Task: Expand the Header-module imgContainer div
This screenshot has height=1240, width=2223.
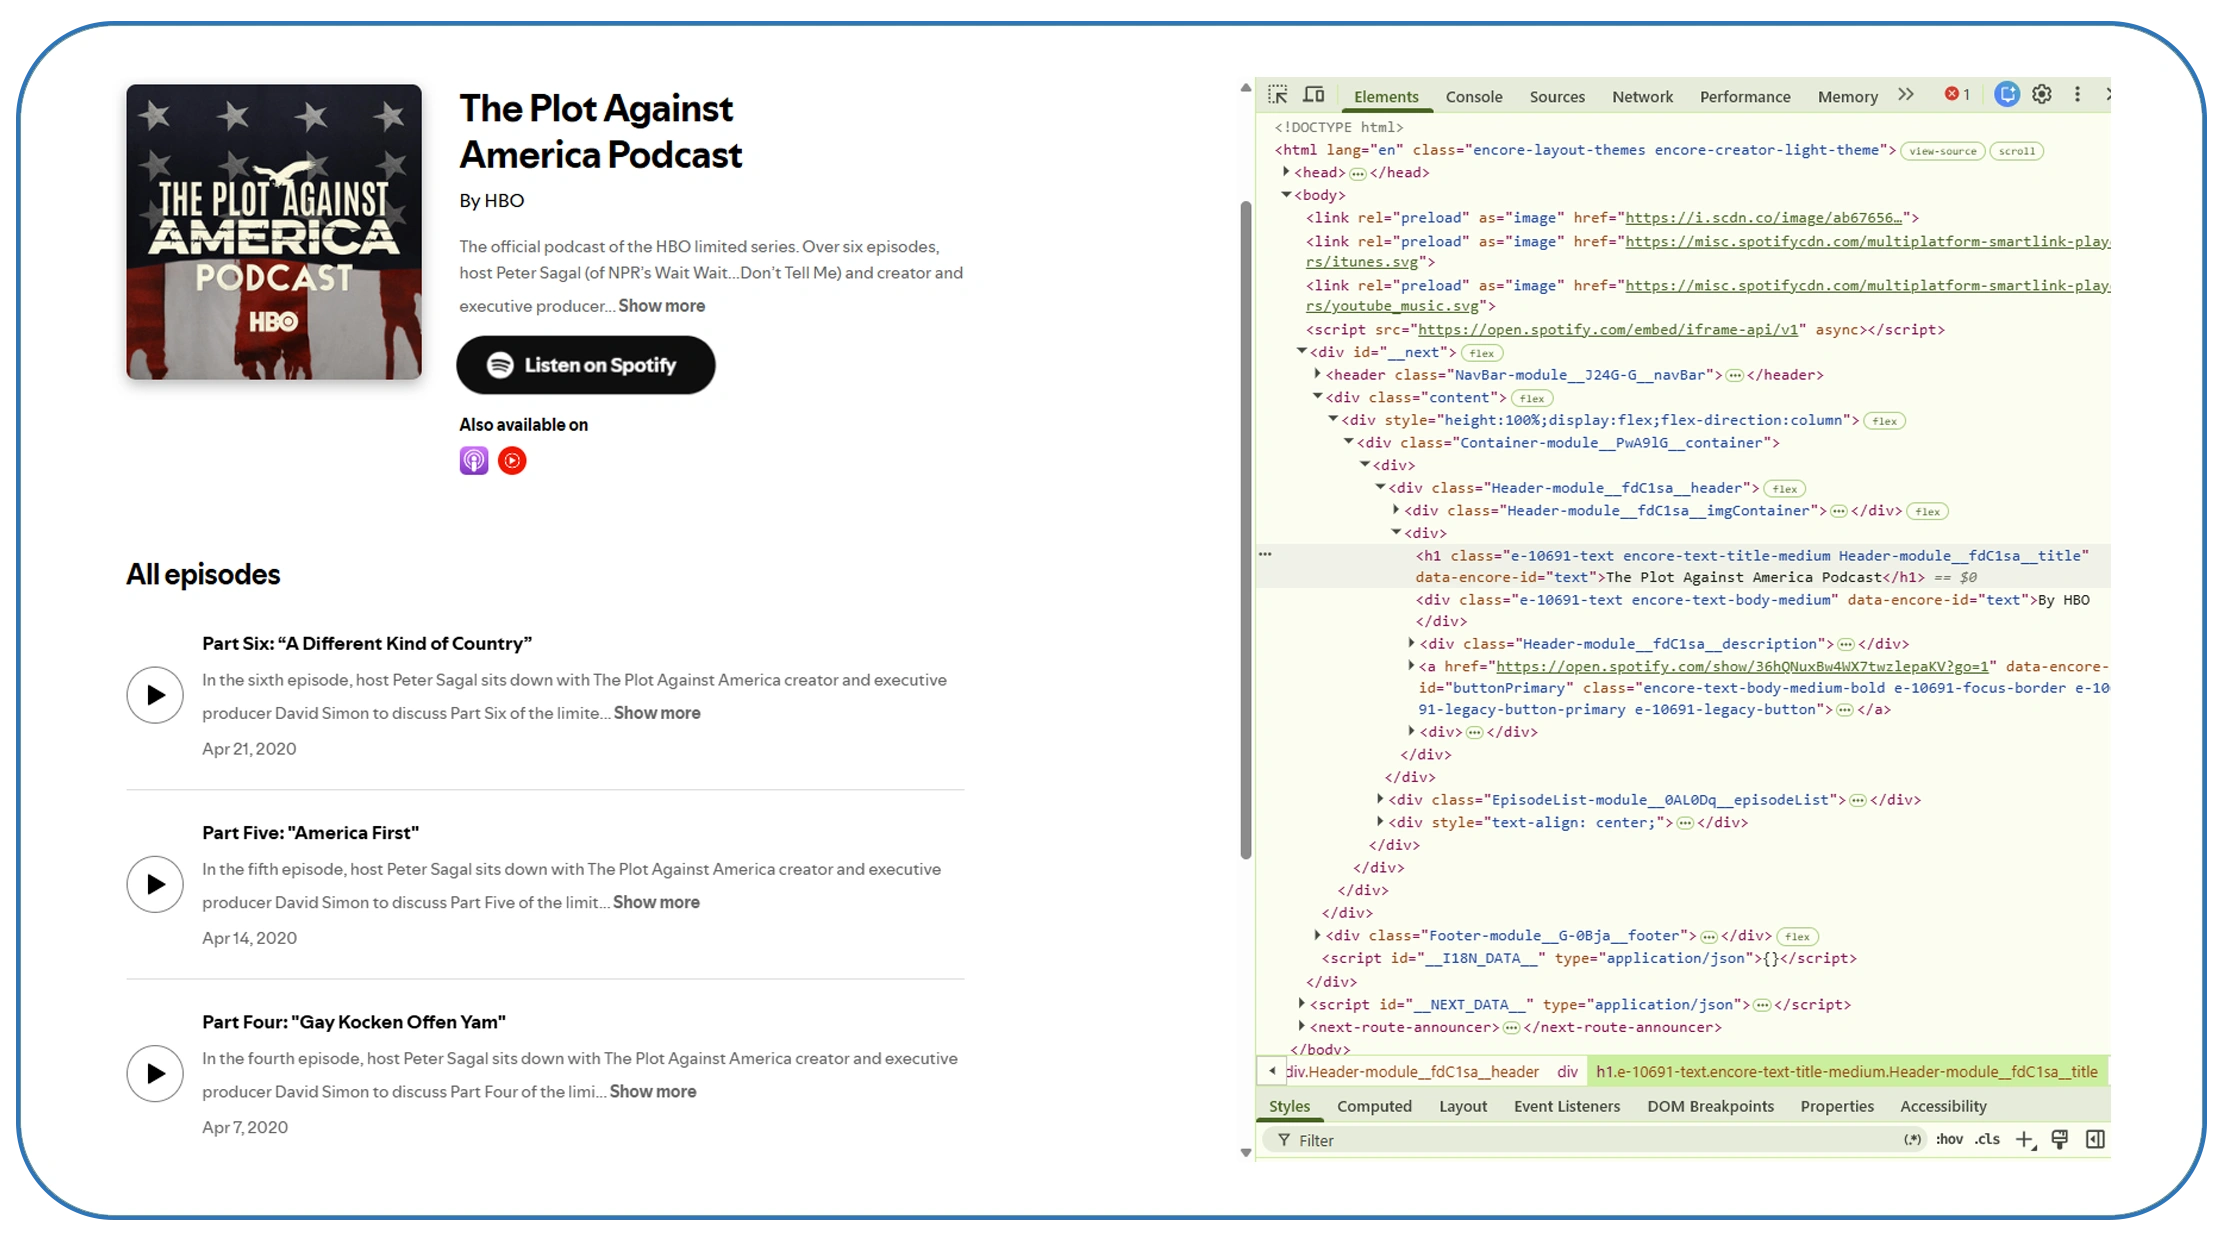Action: 1396,510
